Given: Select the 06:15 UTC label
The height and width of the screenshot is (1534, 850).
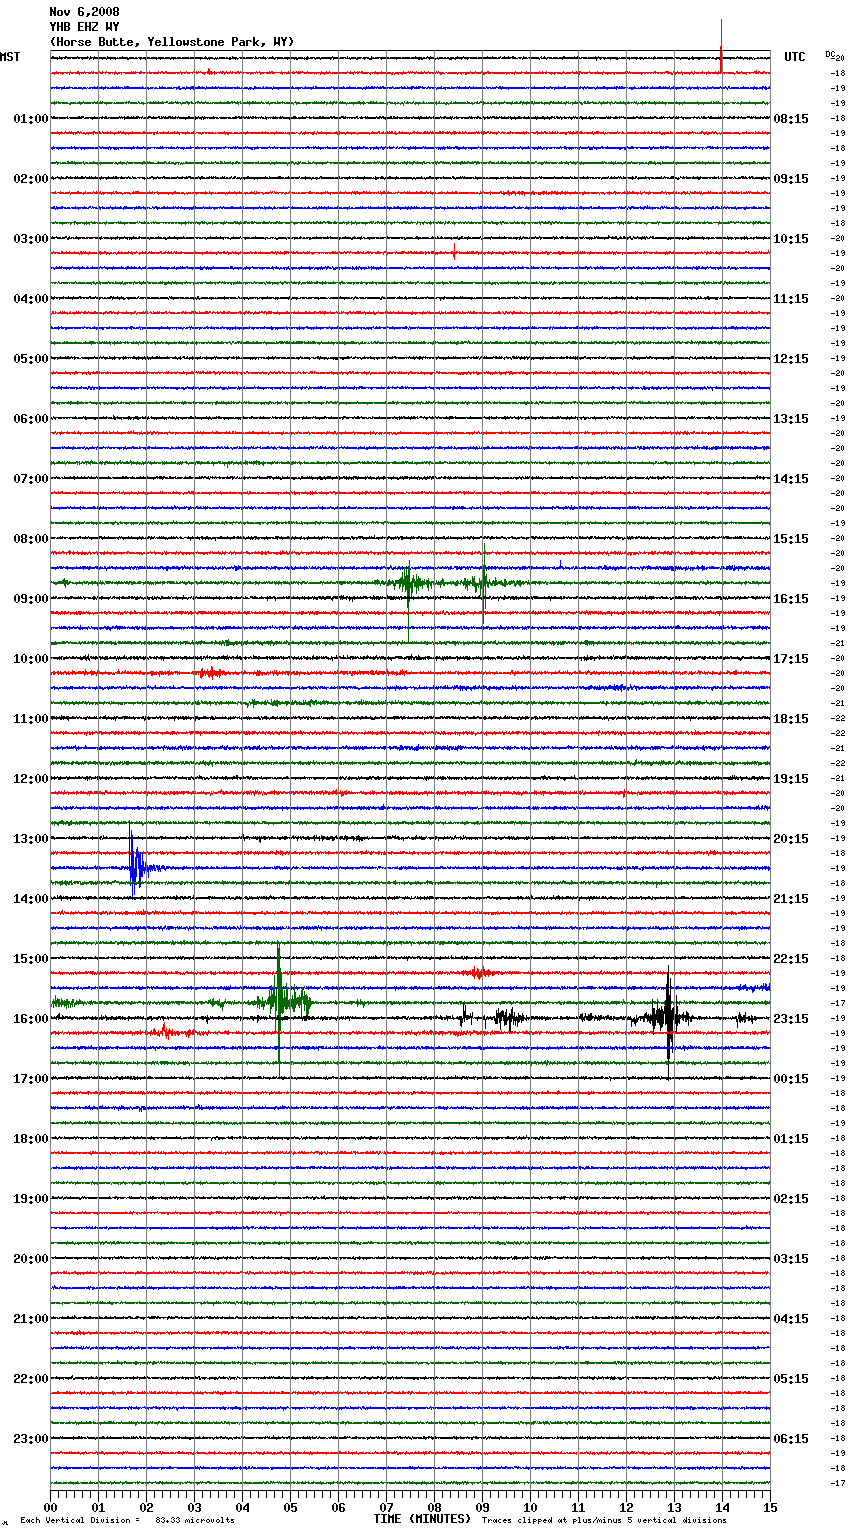Looking at the screenshot, I should [791, 1439].
